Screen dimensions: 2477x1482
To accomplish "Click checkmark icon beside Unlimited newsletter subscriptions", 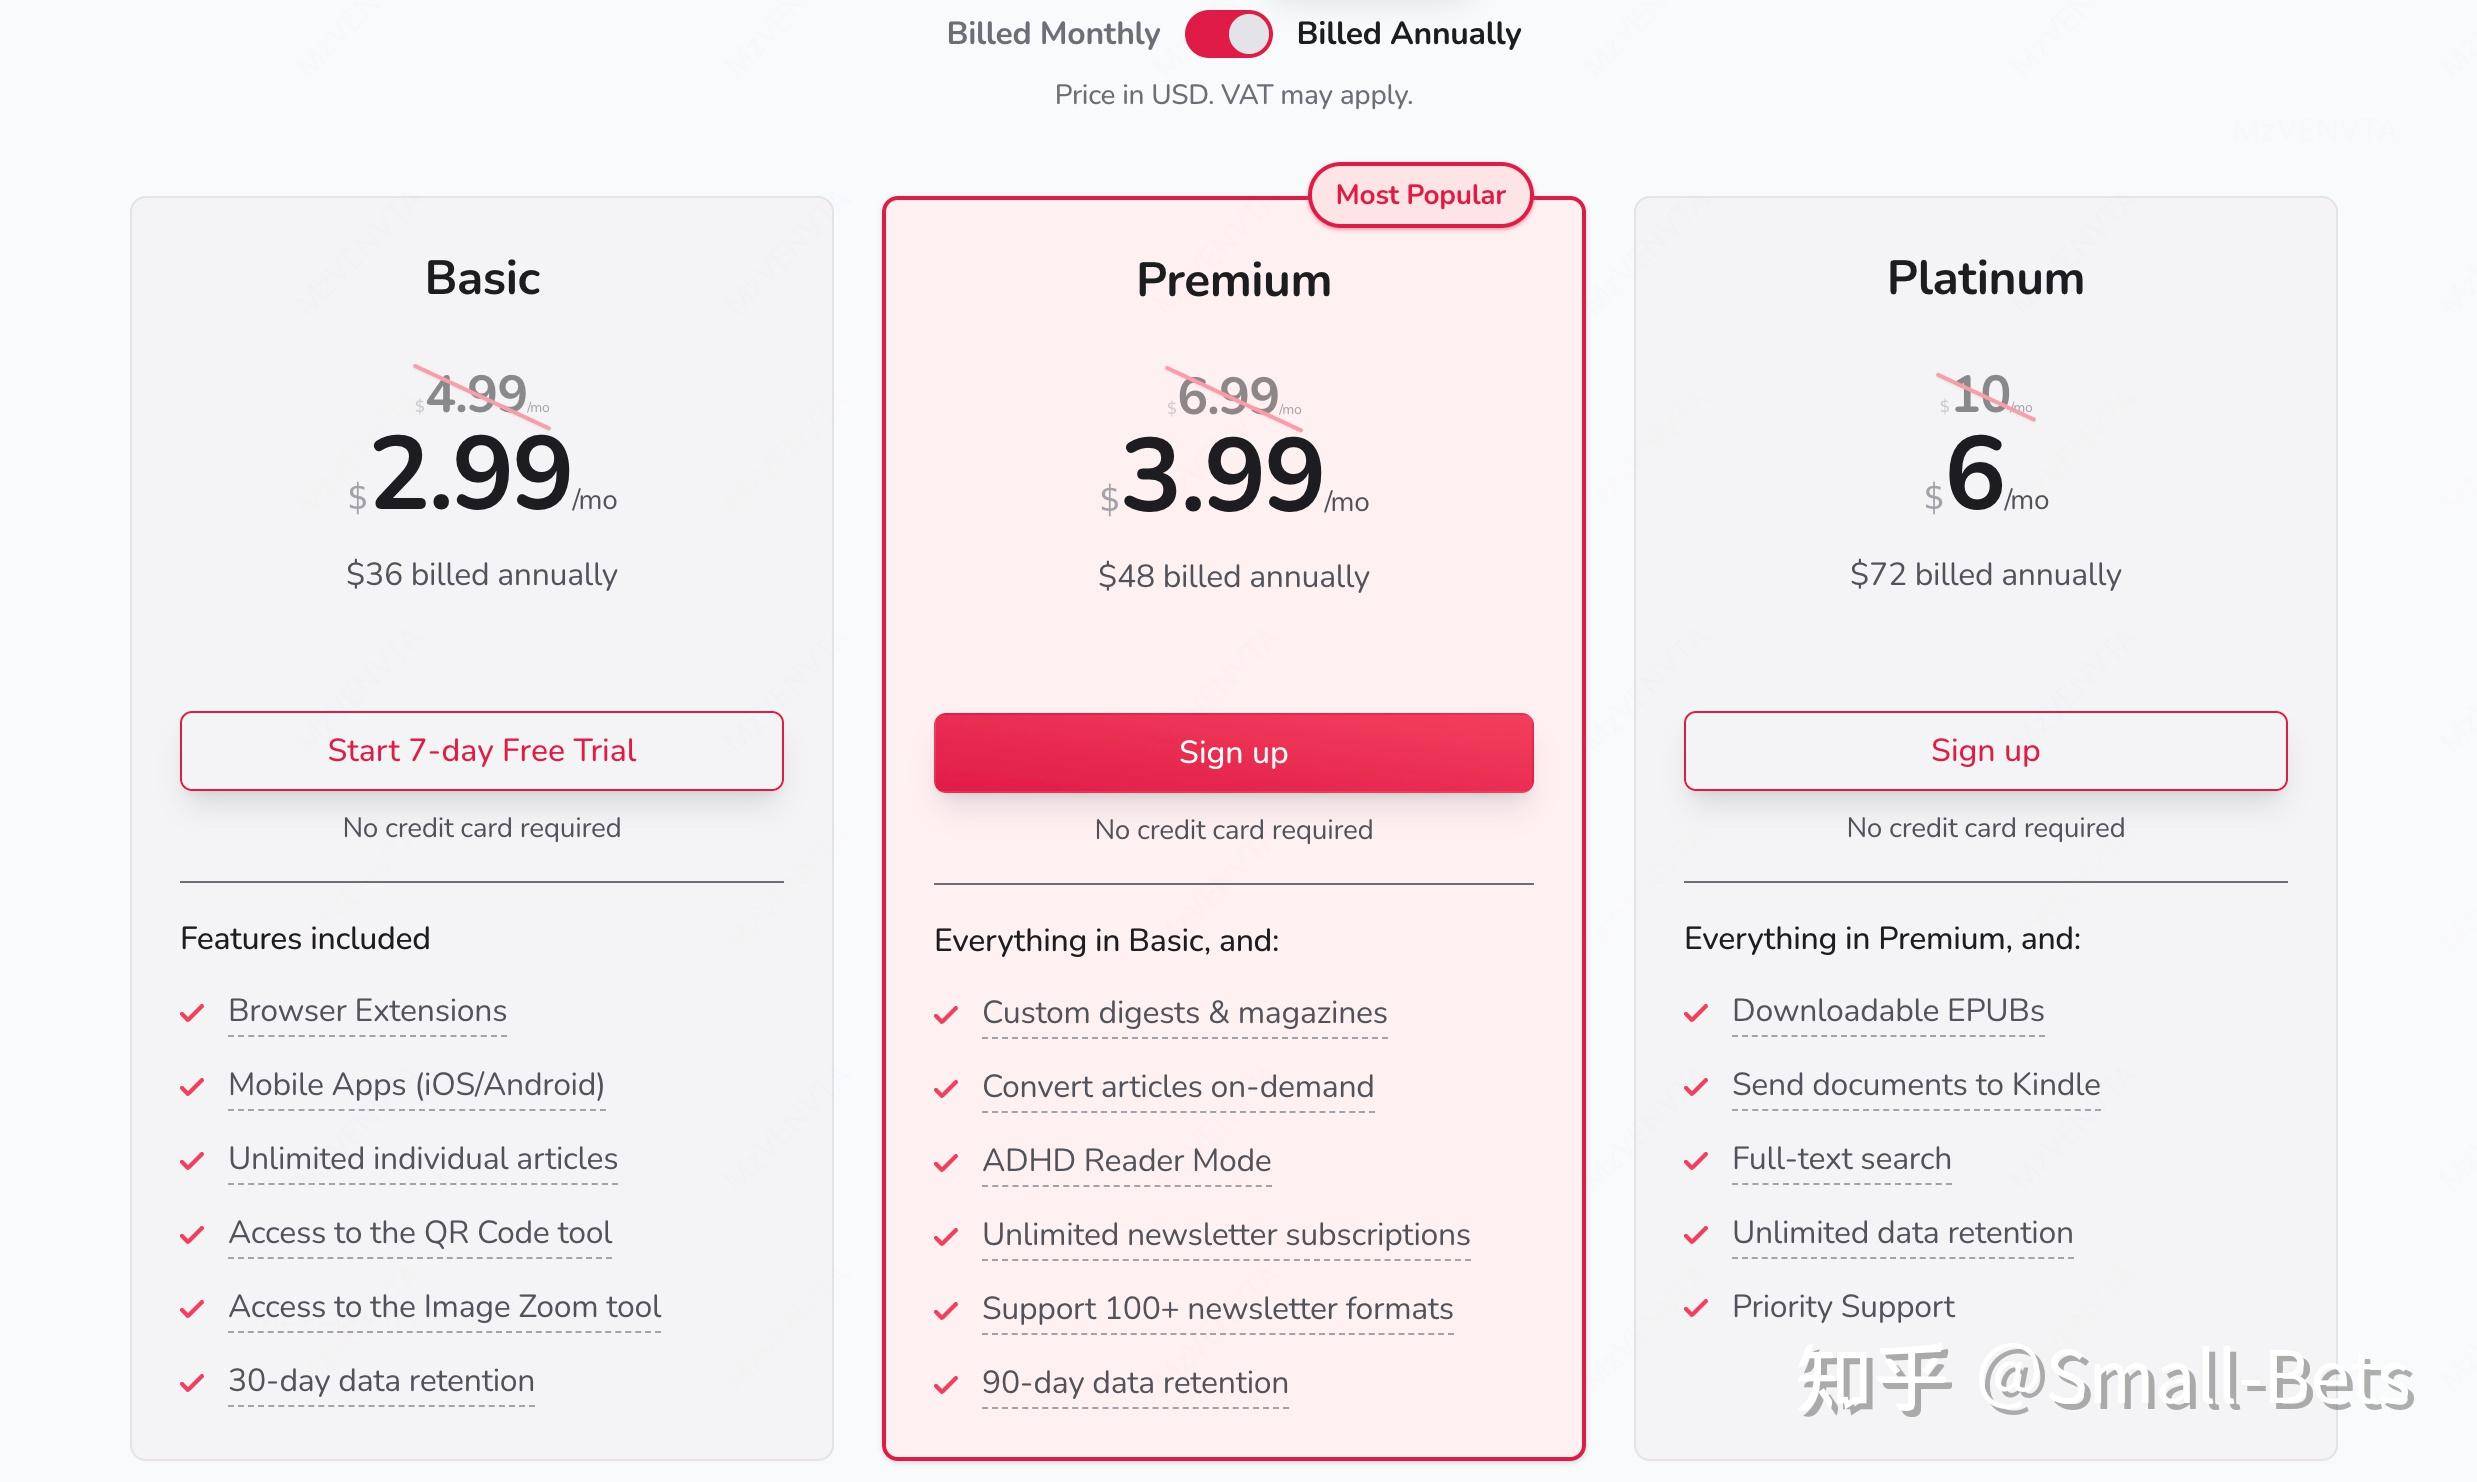I will tap(946, 1237).
